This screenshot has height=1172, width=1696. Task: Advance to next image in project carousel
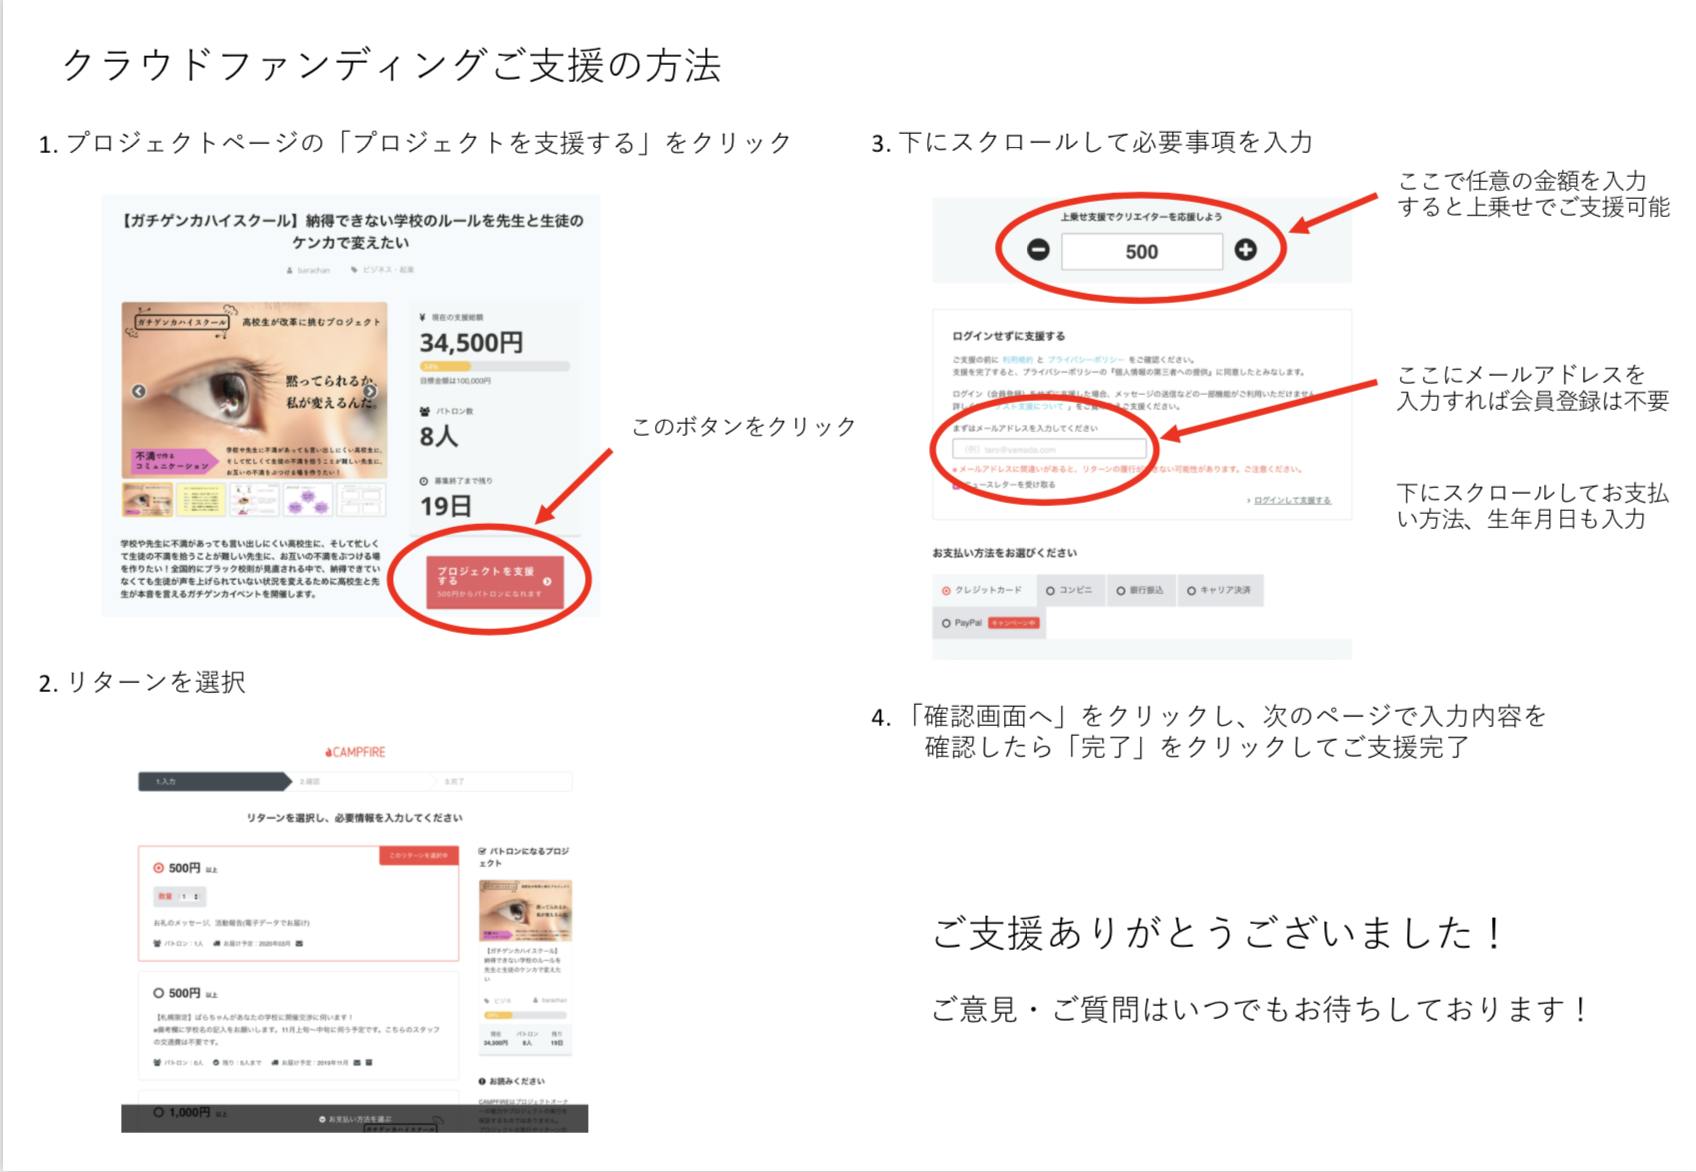pyautogui.click(x=369, y=391)
